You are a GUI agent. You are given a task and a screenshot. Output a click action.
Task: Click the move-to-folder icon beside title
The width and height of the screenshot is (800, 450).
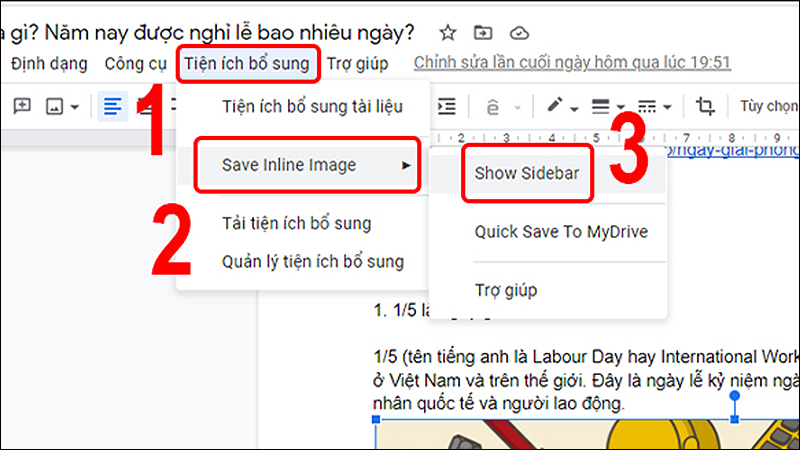pyautogui.click(x=483, y=33)
